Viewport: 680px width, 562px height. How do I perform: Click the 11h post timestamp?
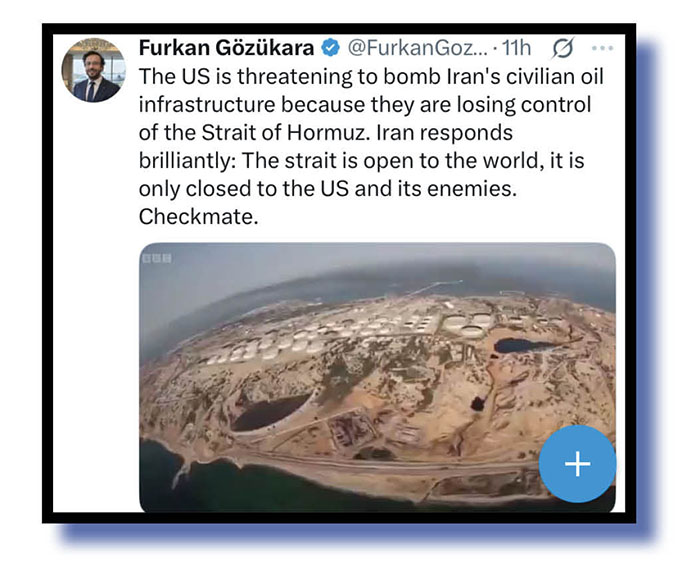tap(516, 48)
